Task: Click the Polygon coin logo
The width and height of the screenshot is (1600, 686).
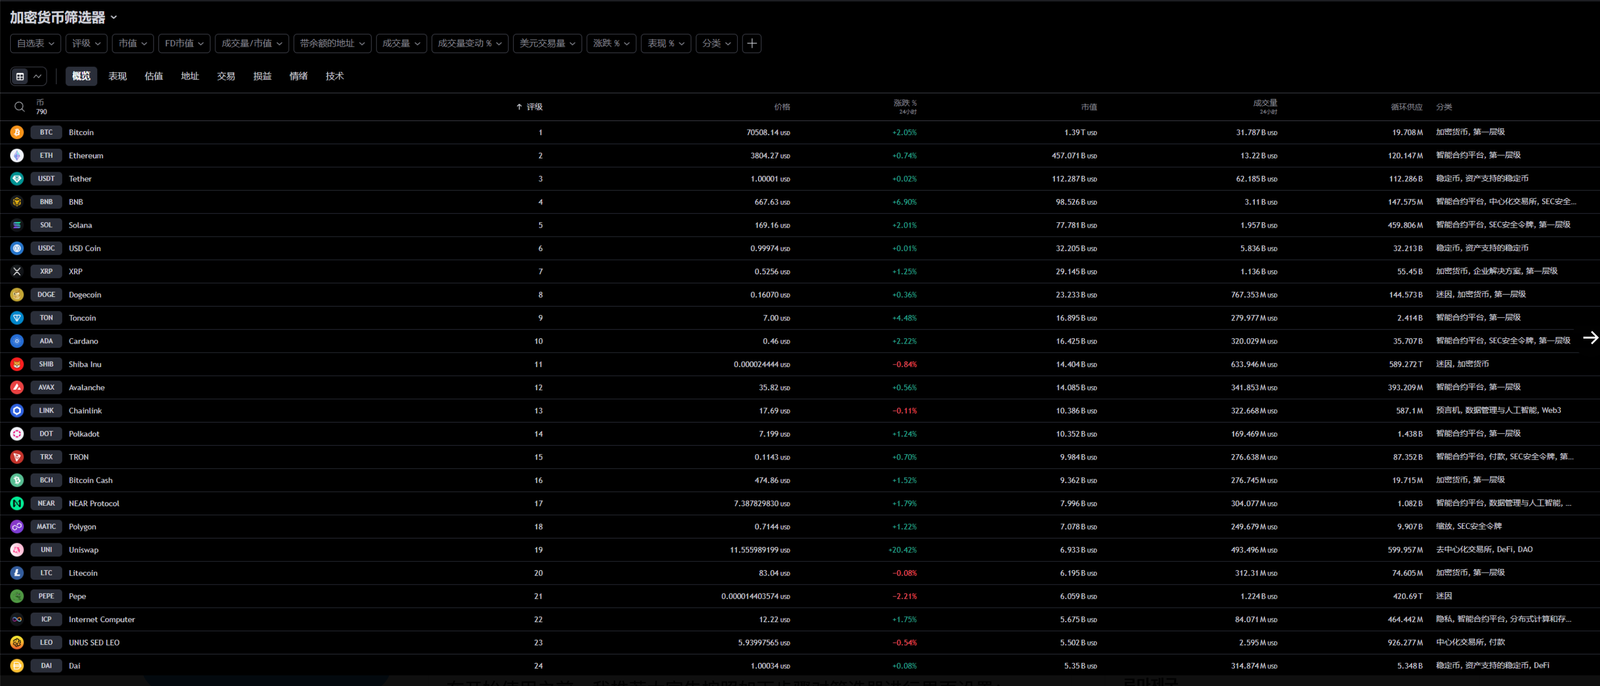Action: 17,527
